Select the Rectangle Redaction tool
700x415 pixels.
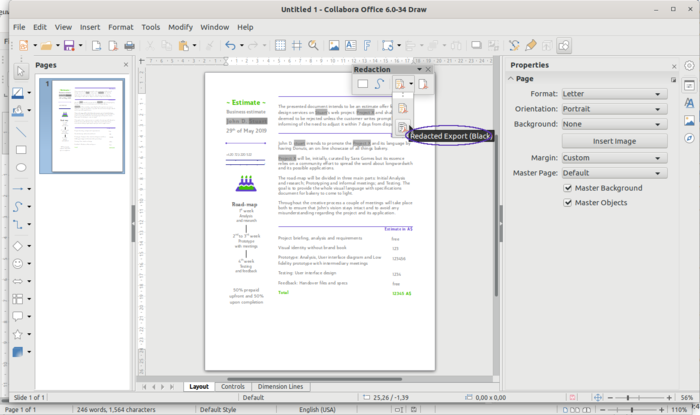pyautogui.click(x=363, y=85)
